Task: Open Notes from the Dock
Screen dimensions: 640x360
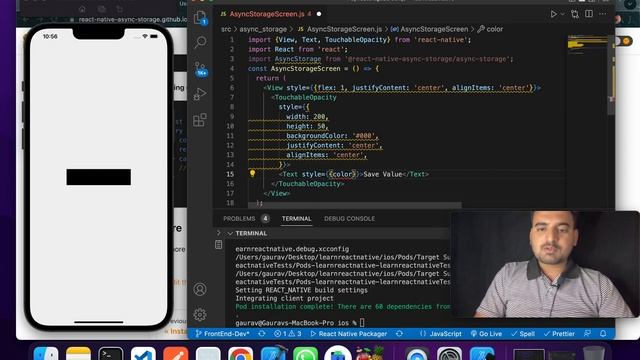Action: (x=78, y=354)
